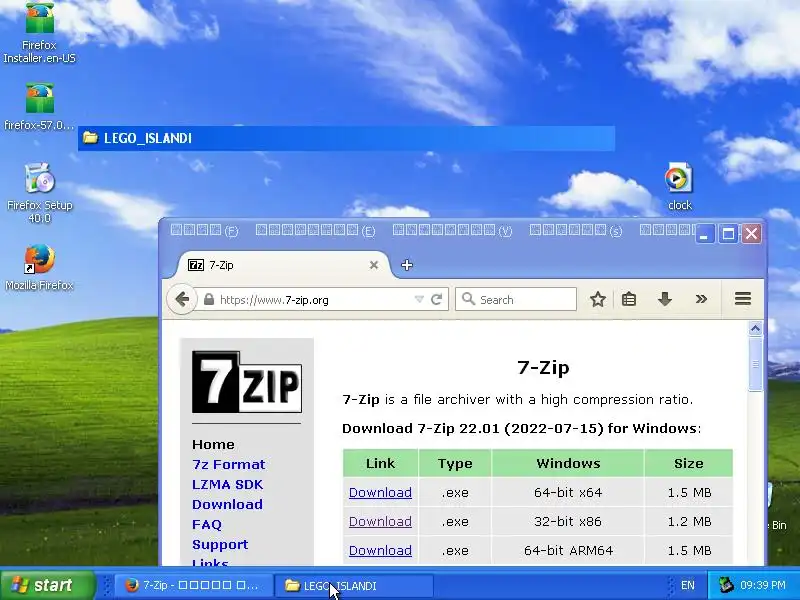Select the 7-Zip browser tab

pyautogui.click(x=284, y=265)
